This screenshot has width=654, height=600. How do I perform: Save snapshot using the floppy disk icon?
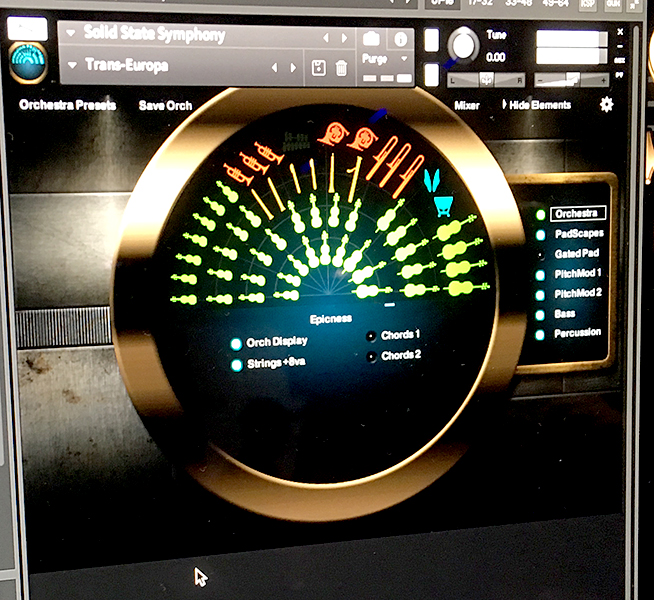coord(319,68)
